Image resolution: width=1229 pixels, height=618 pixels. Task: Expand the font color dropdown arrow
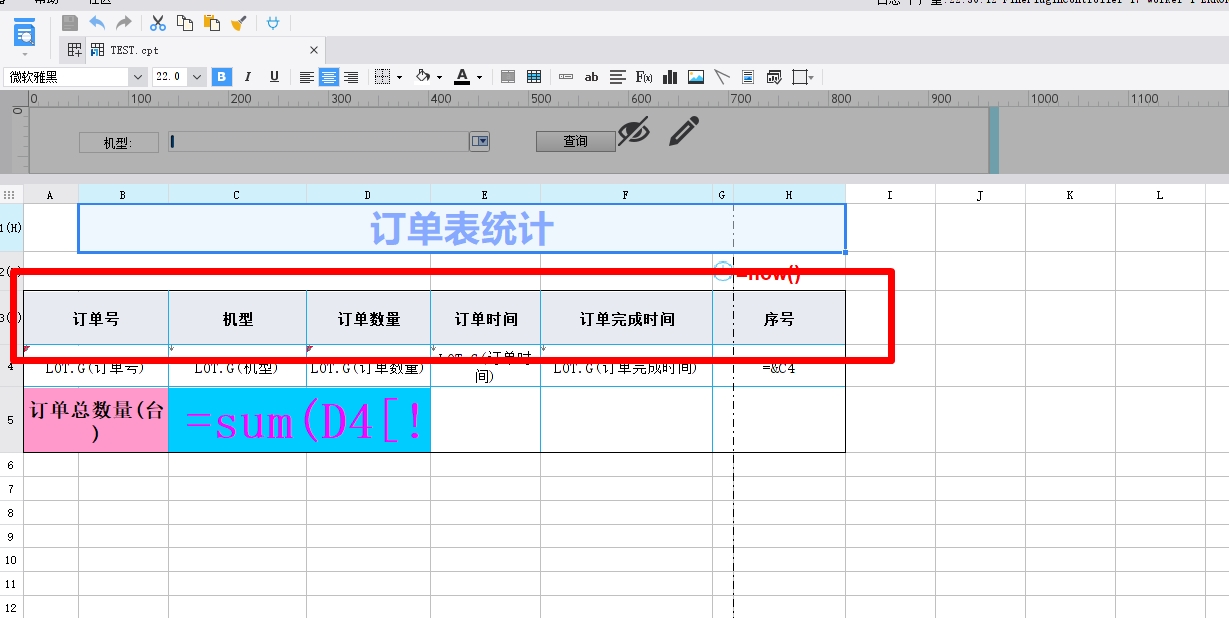[479, 78]
